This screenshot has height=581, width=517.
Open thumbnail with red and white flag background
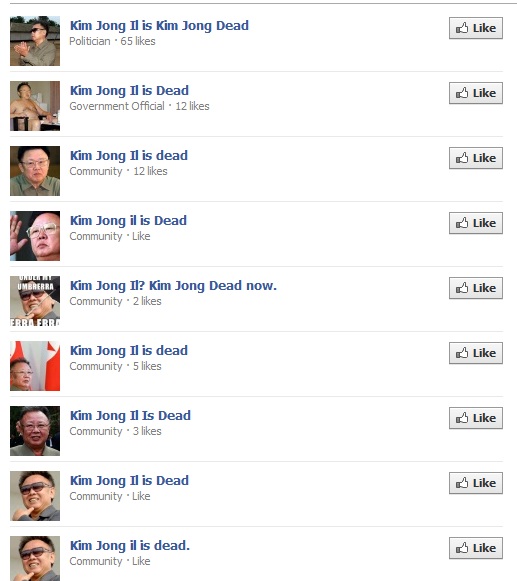(x=35, y=366)
